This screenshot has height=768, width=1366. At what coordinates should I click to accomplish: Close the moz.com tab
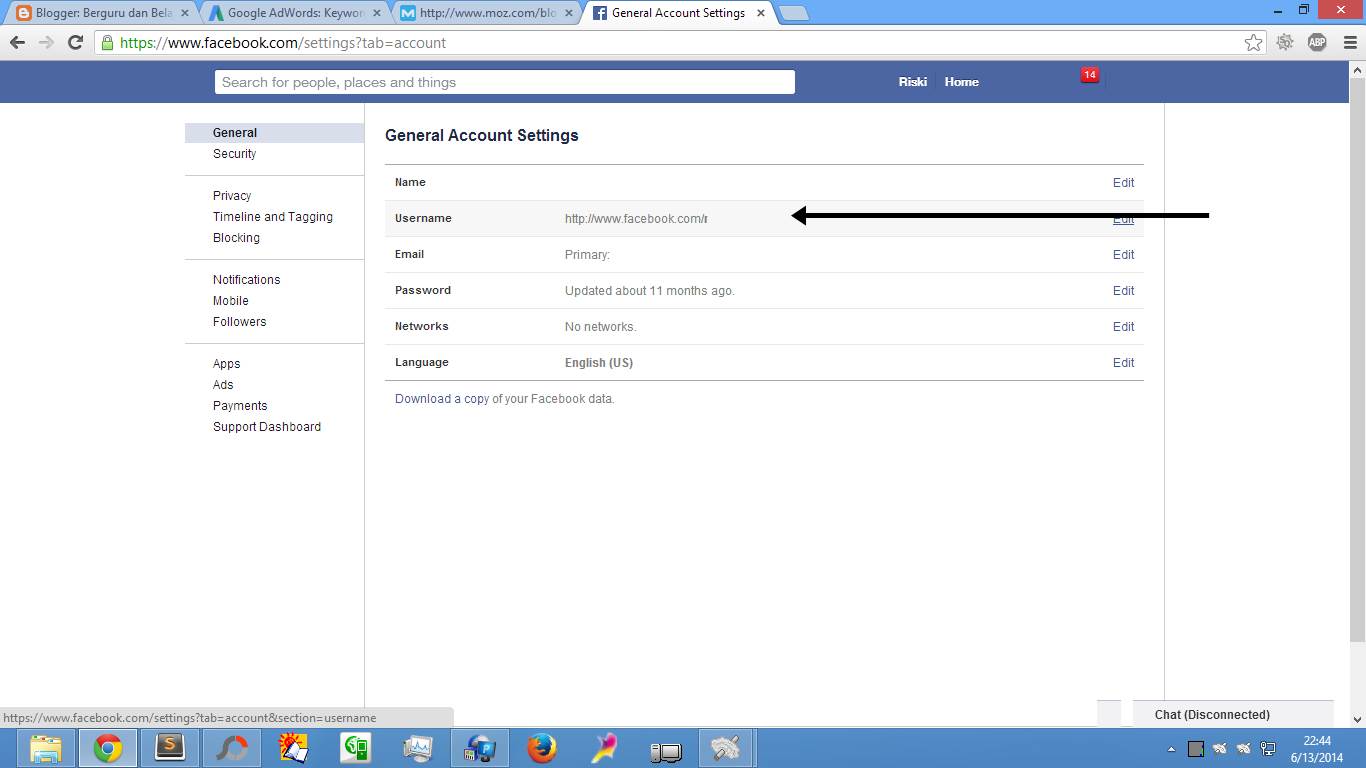point(569,14)
